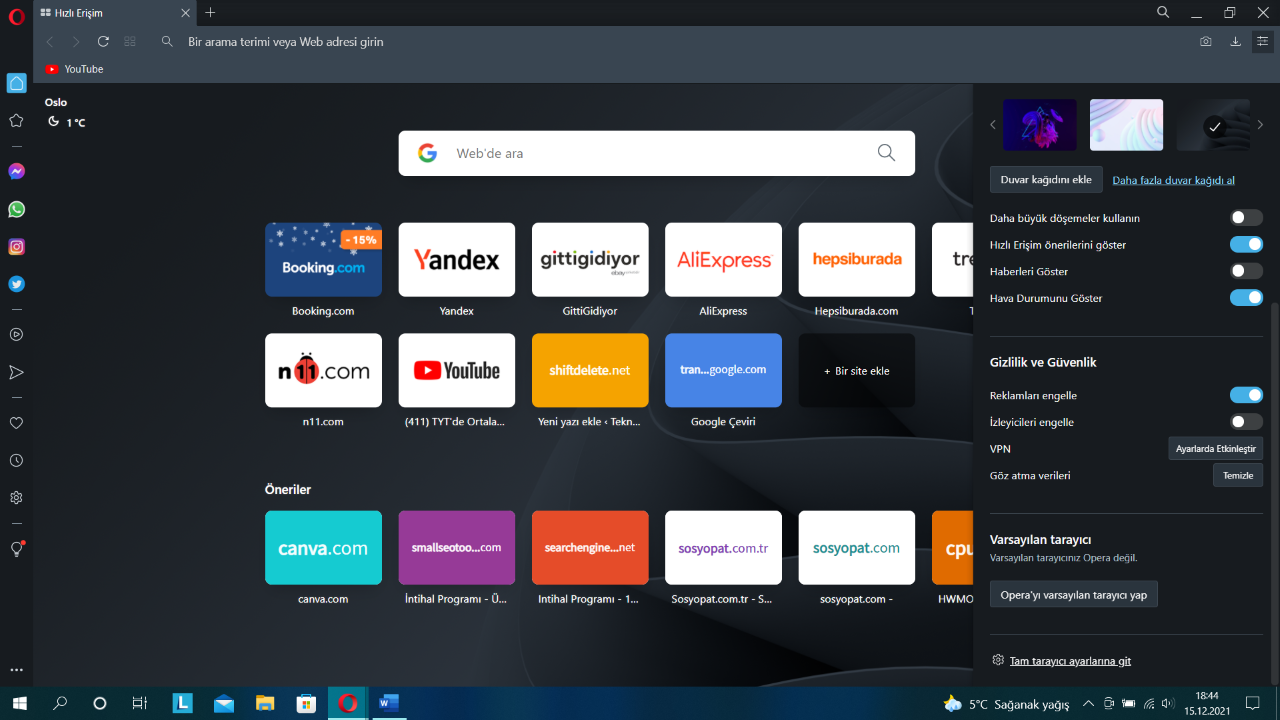The width and height of the screenshot is (1280, 720).
Task: Open the YouTube bookmark in bookmarks bar
Action: point(75,69)
